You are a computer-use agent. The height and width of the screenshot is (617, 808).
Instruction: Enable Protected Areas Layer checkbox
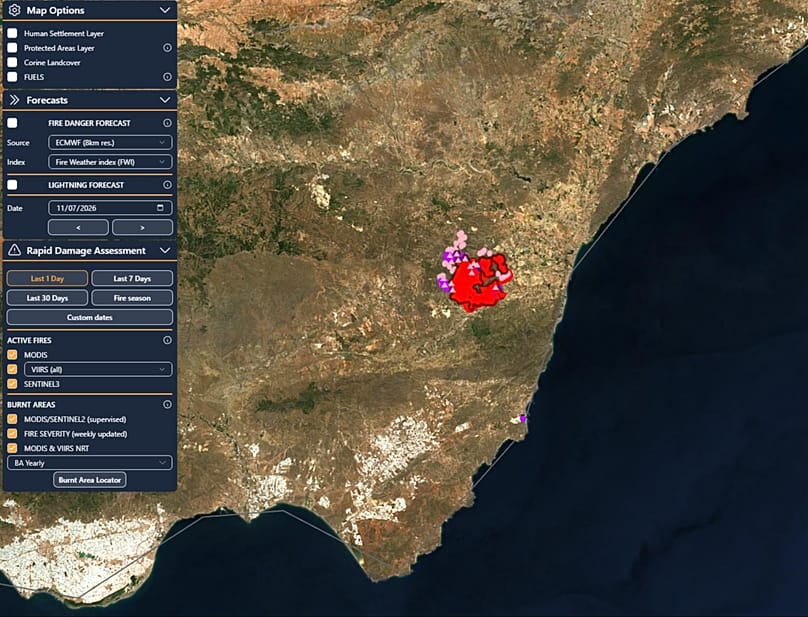click(x=12, y=48)
